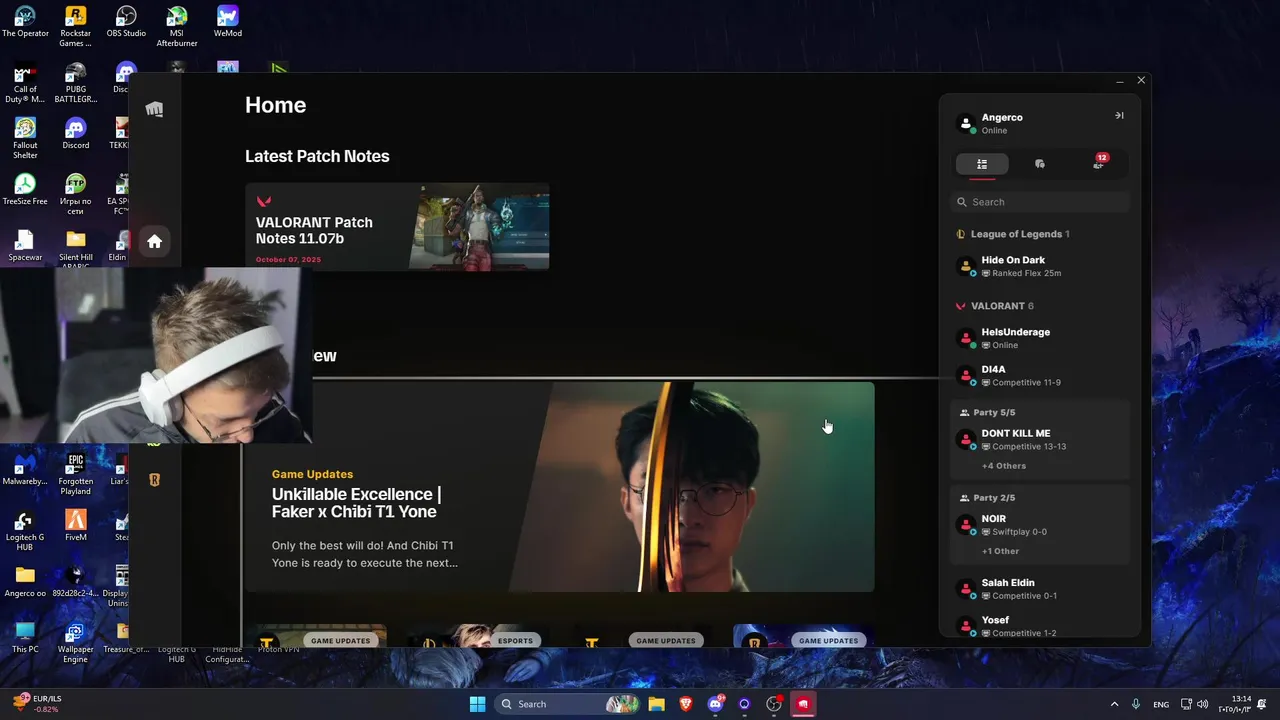Open Riot Client taskbar icon
Image resolution: width=1280 pixels, height=720 pixels.
[803, 704]
